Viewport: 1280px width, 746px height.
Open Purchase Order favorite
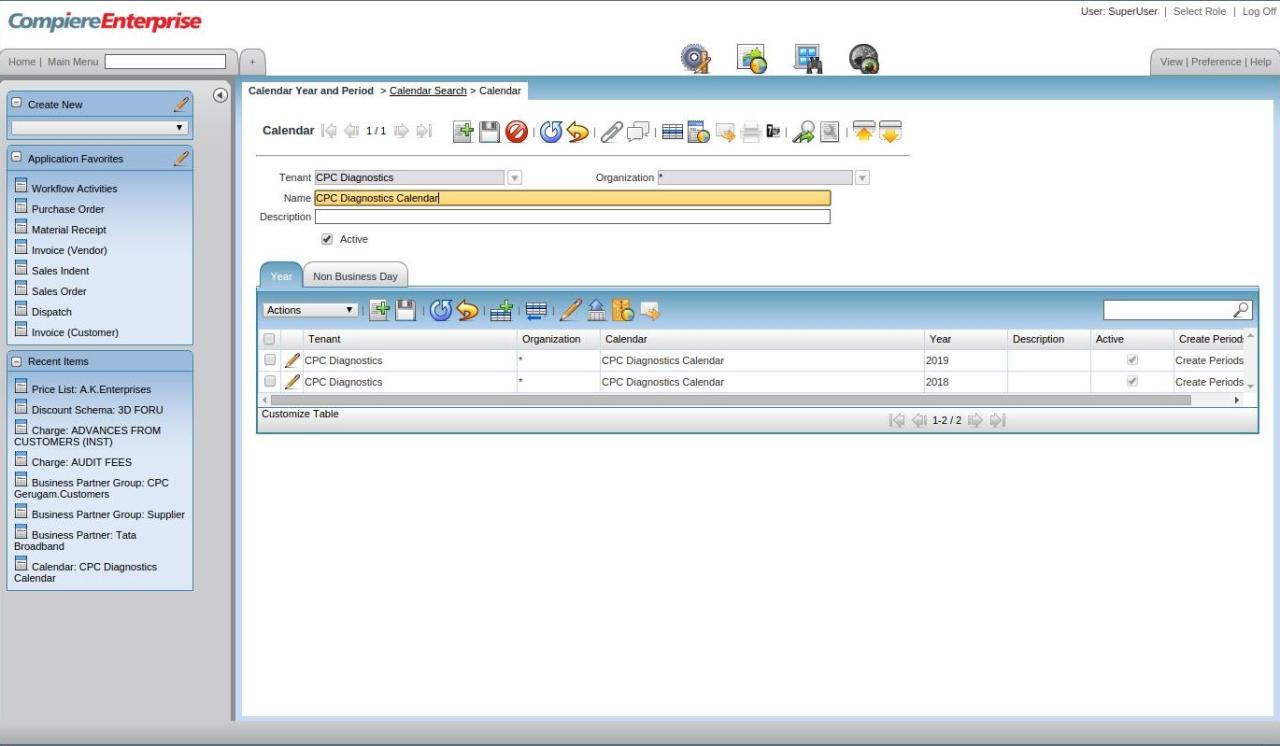pyautogui.click(x=68, y=209)
